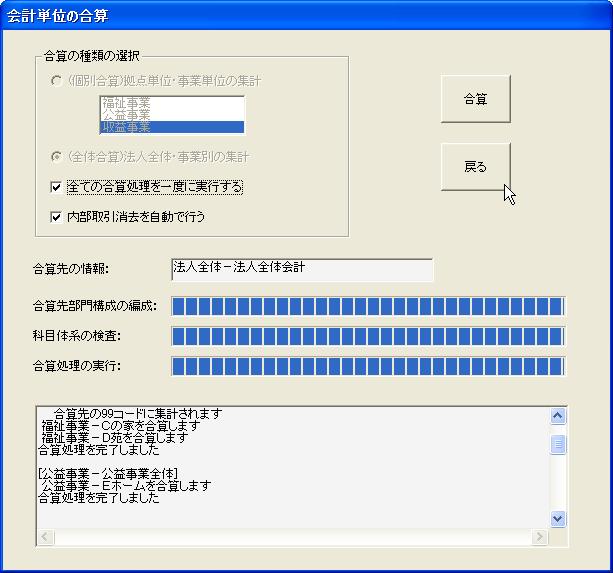Click the log scroll down arrow
Image resolution: width=613 pixels, height=573 pixels.
pyautogui.click(x=558, y=519)
